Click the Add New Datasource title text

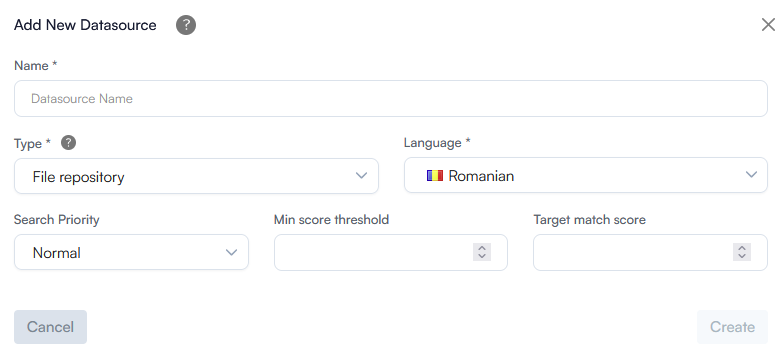coord(85,25)
